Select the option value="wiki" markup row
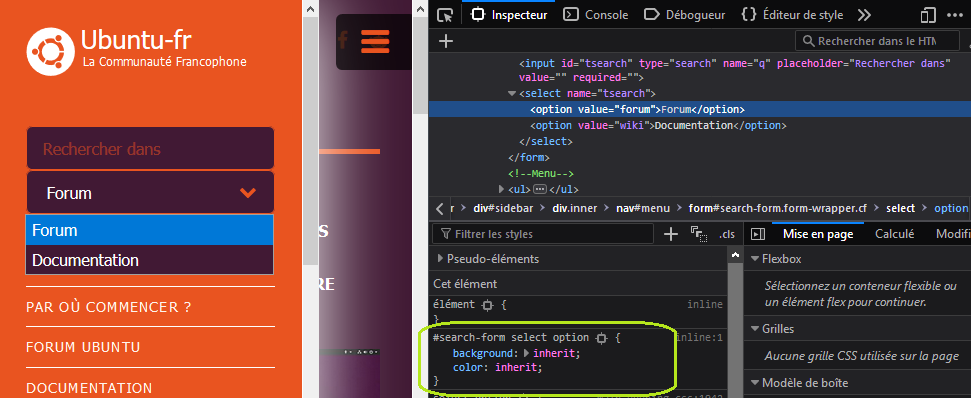Image resolution: width=971 pixels, height=398 pixels. click(x=700, y=126)
